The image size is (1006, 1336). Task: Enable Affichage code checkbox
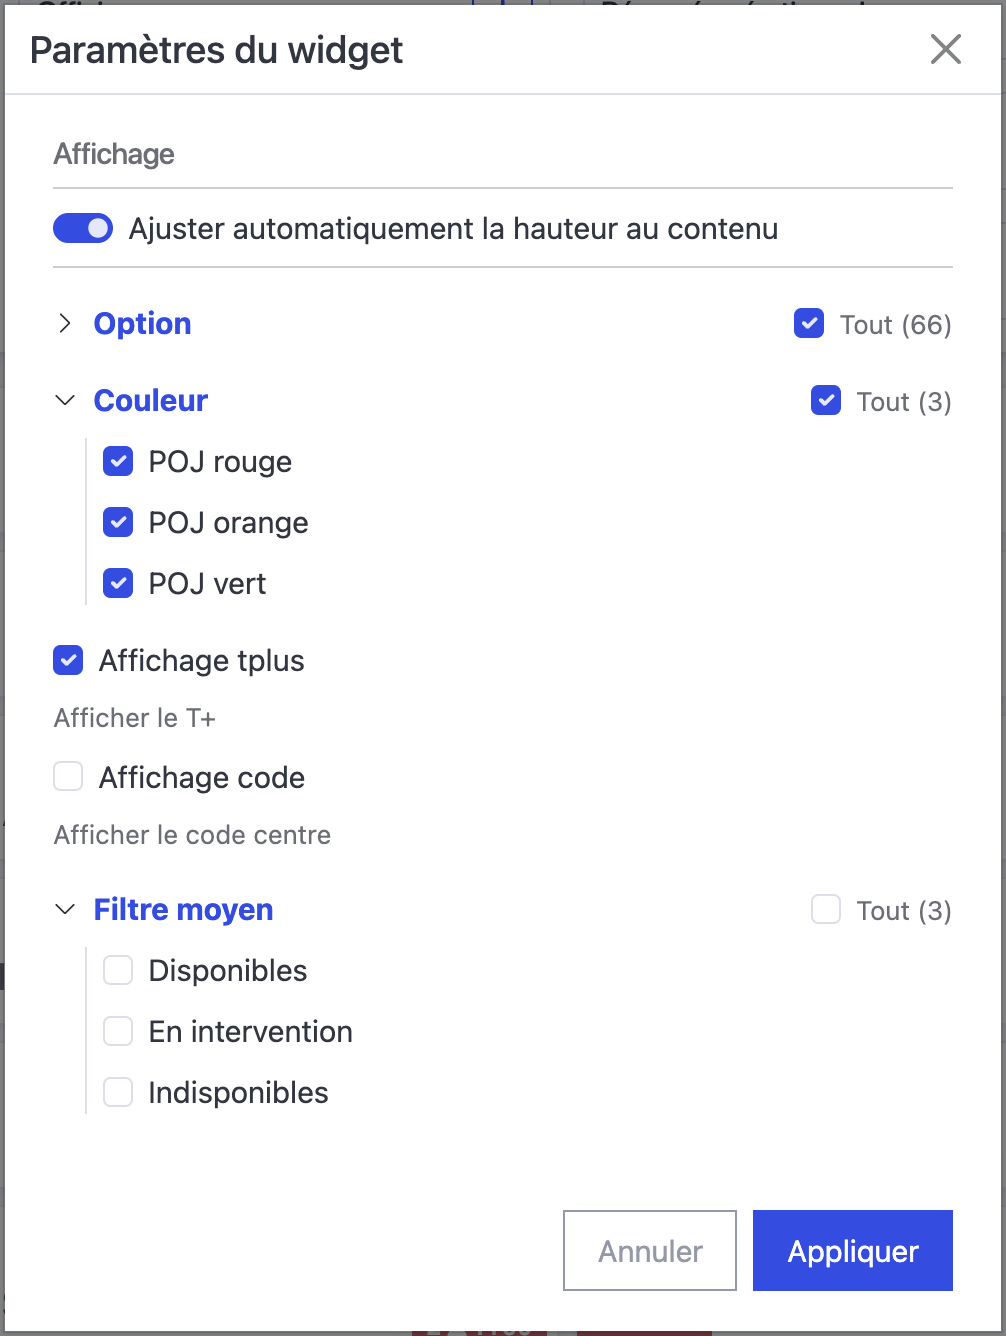point(68,777)
